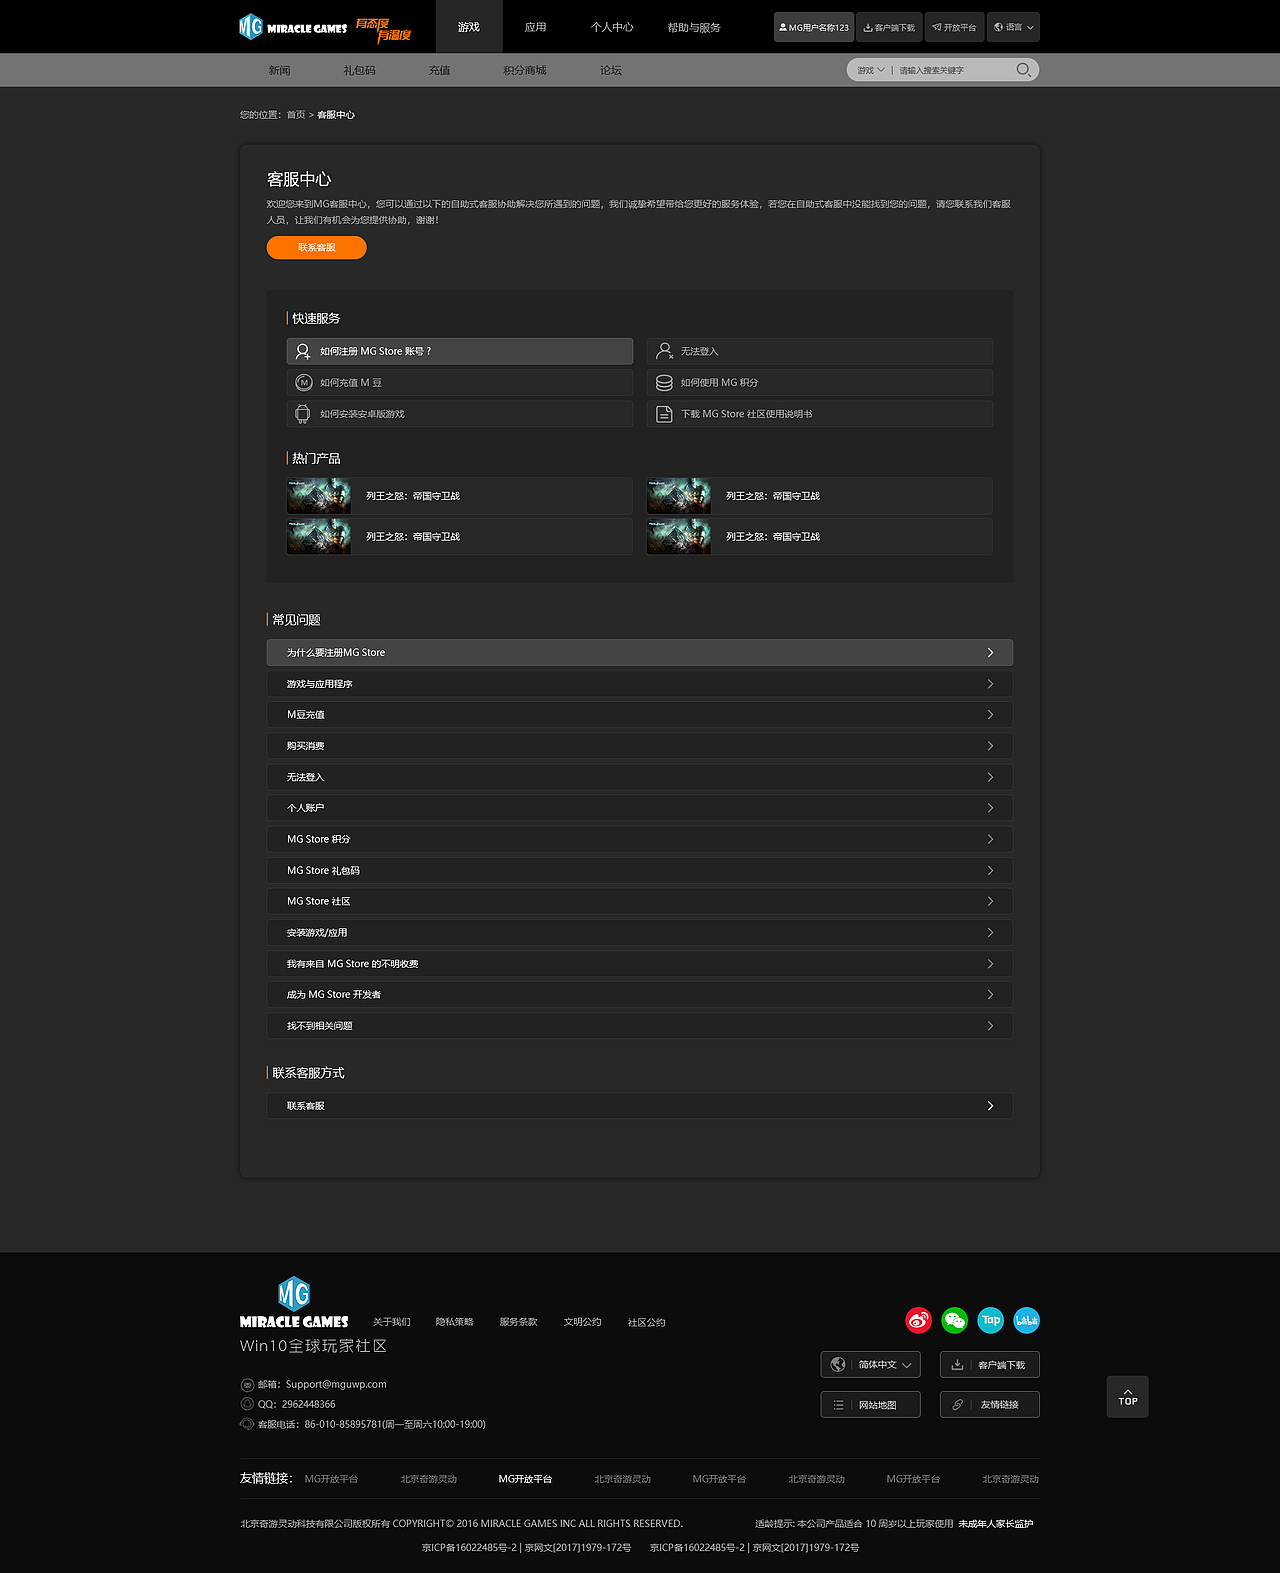Click the 网站地图 button in footer
The width and height of the screenshot is (1280, 1573).
click(x=870, y=1404)
